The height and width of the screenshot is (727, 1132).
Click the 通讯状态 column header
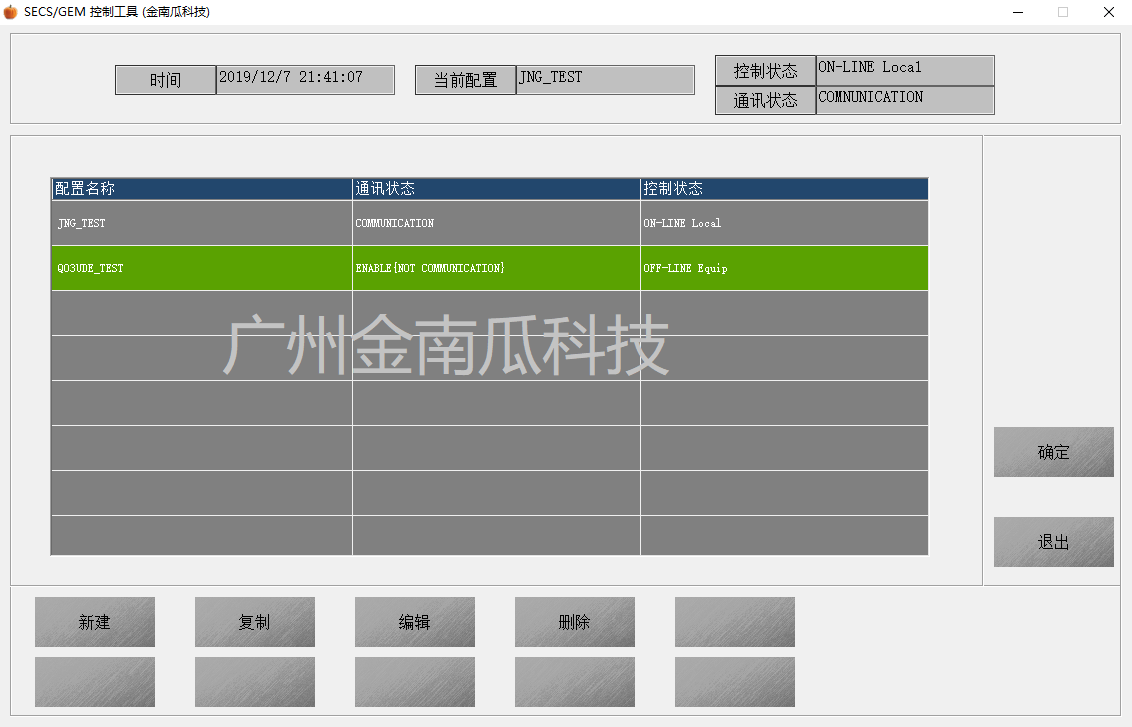tap(495, 188)
